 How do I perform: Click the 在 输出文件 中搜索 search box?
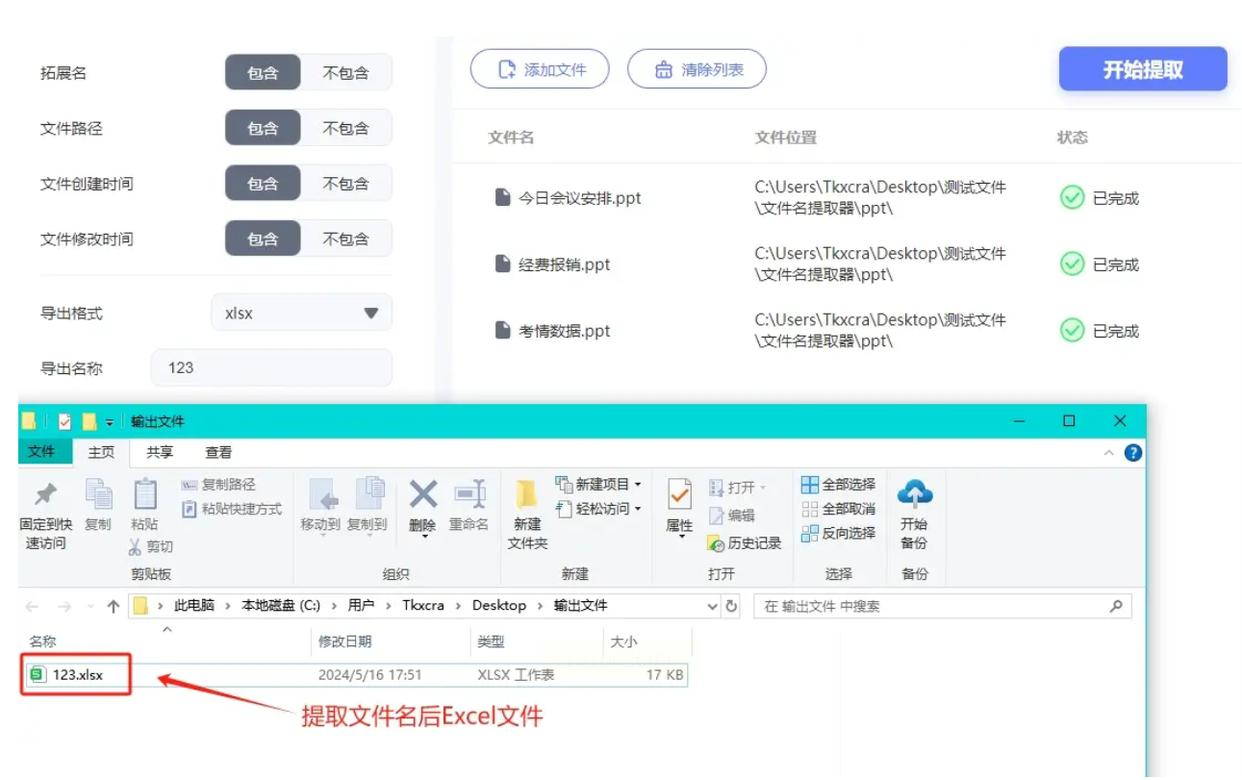point(943,606)
